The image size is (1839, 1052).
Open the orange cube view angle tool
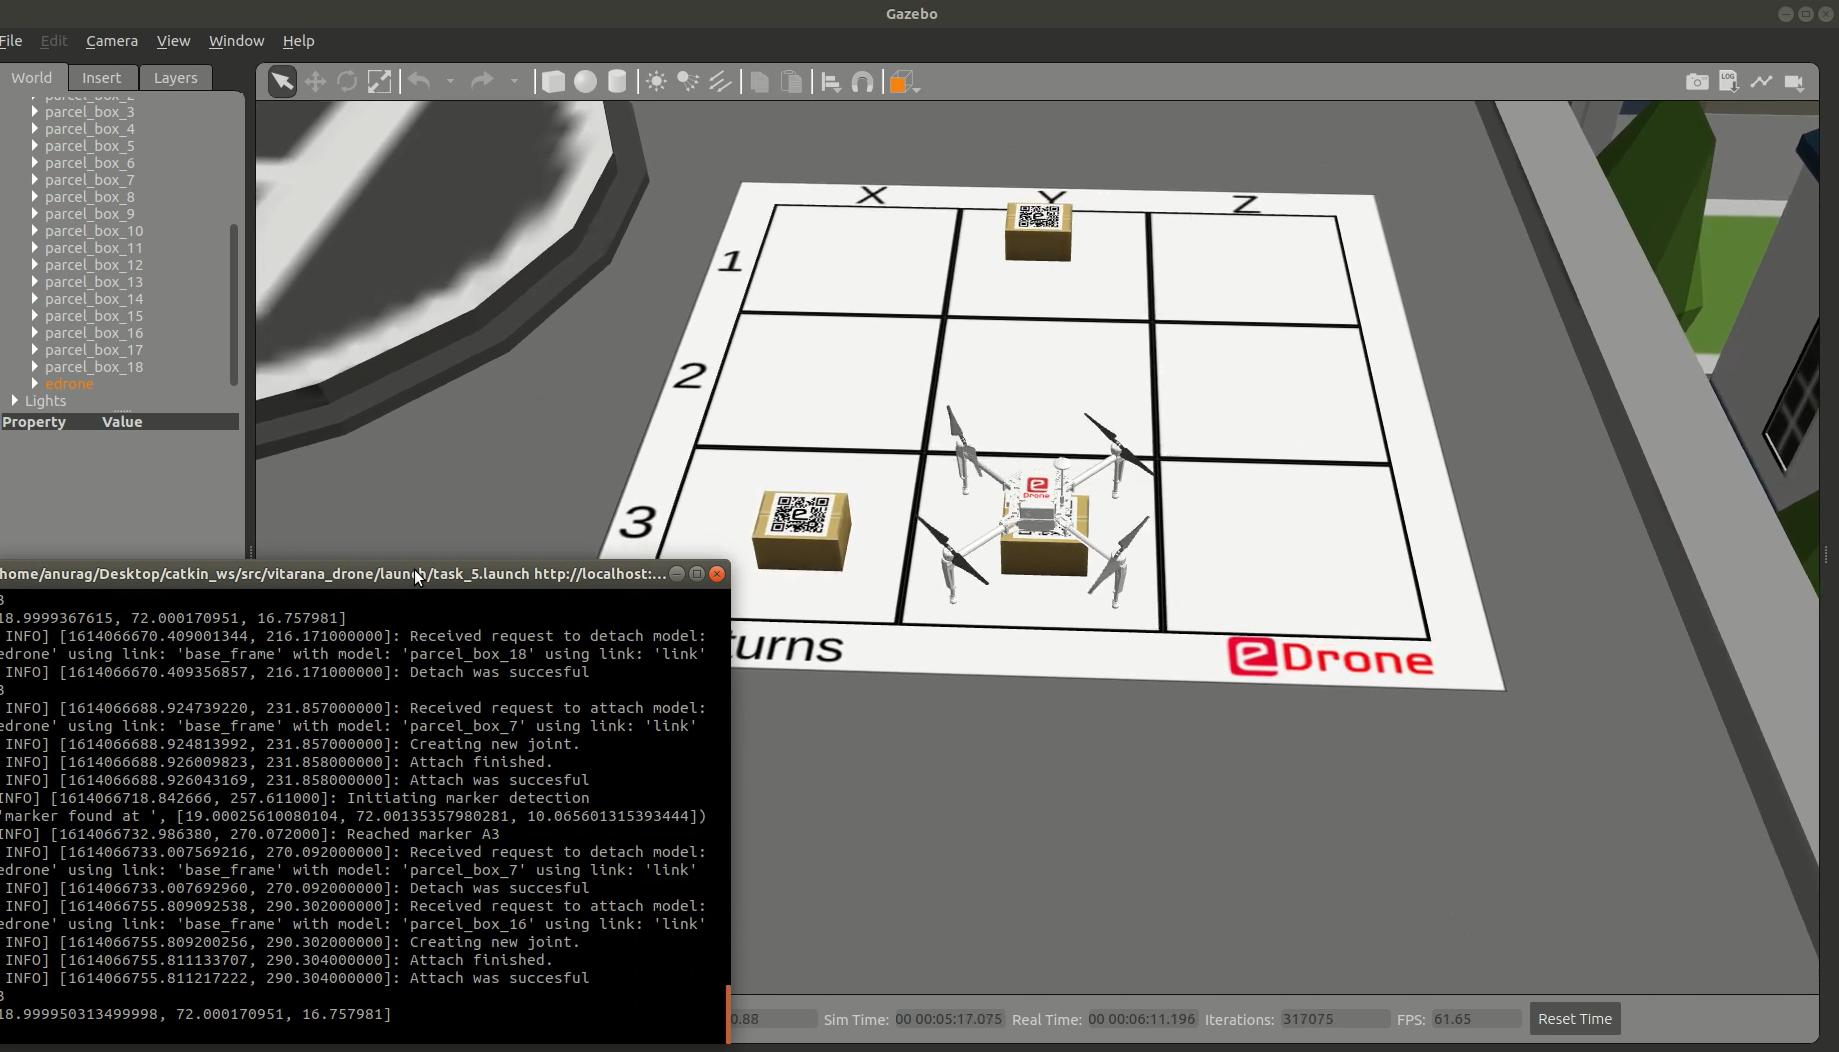902,82
